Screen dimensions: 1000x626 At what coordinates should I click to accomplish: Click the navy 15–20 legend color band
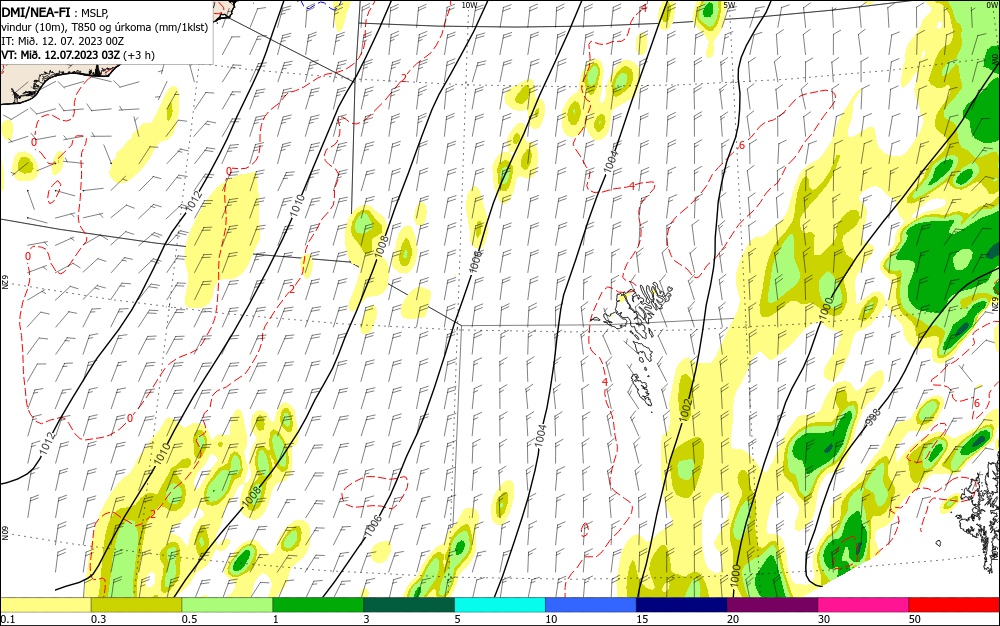coord(682,605)
